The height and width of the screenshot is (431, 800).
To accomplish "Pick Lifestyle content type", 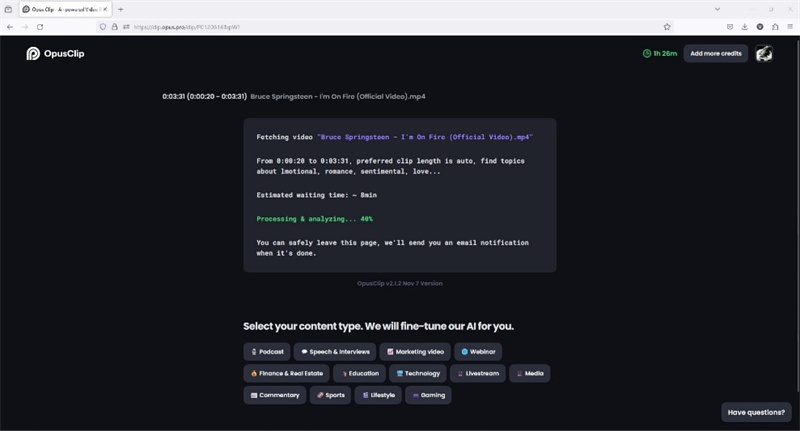I will tap(378, 395).
